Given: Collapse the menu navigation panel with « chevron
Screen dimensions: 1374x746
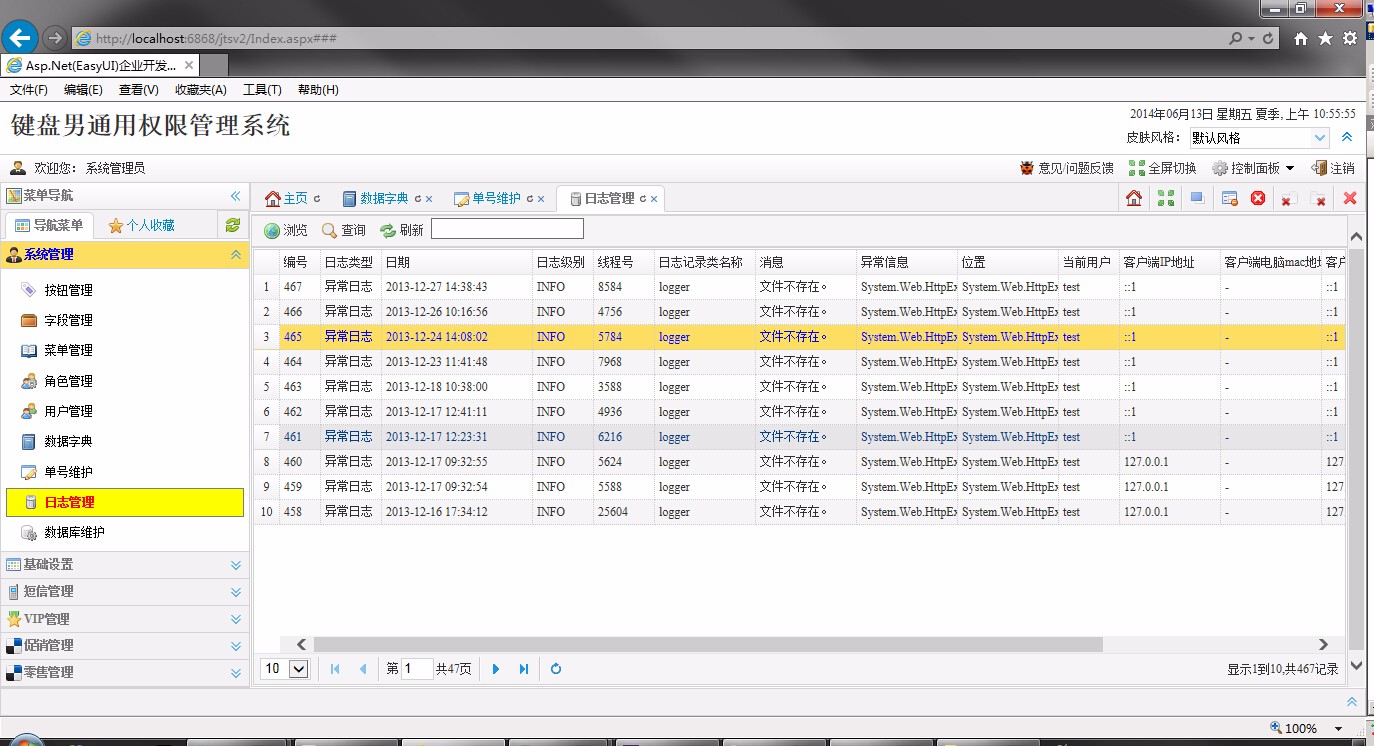Looking at the screenshot, I should click(x=237, y=195).
